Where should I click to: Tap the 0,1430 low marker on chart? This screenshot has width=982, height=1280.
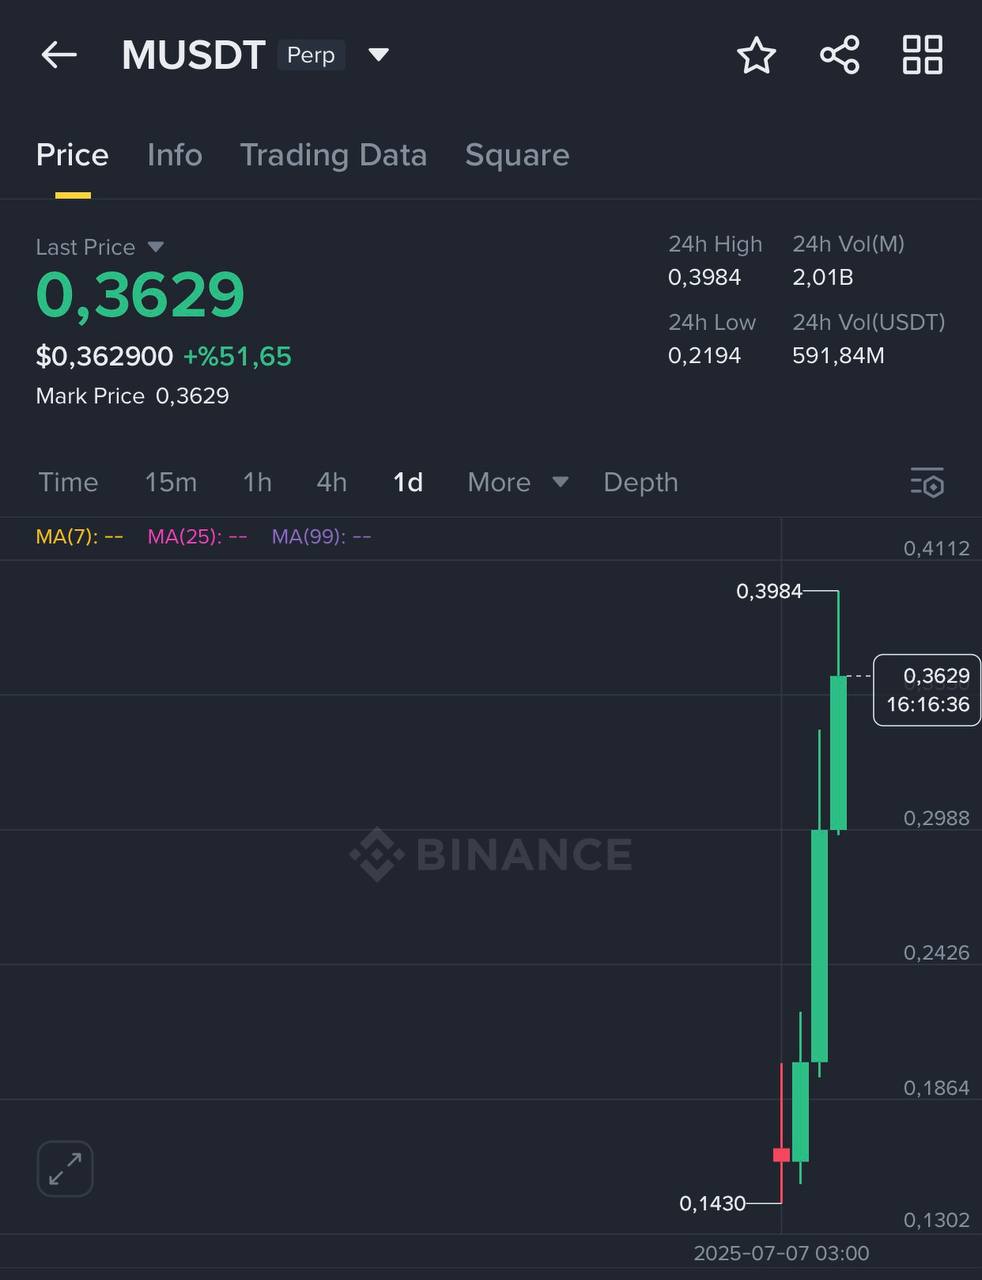[712, 1203]
